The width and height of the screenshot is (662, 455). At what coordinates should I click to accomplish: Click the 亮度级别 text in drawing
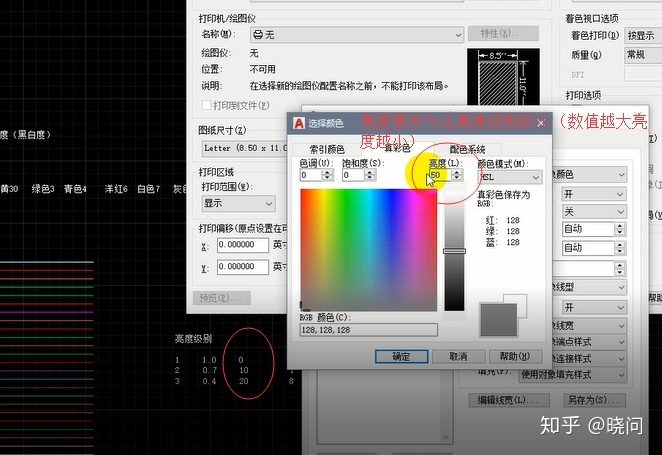193,339
